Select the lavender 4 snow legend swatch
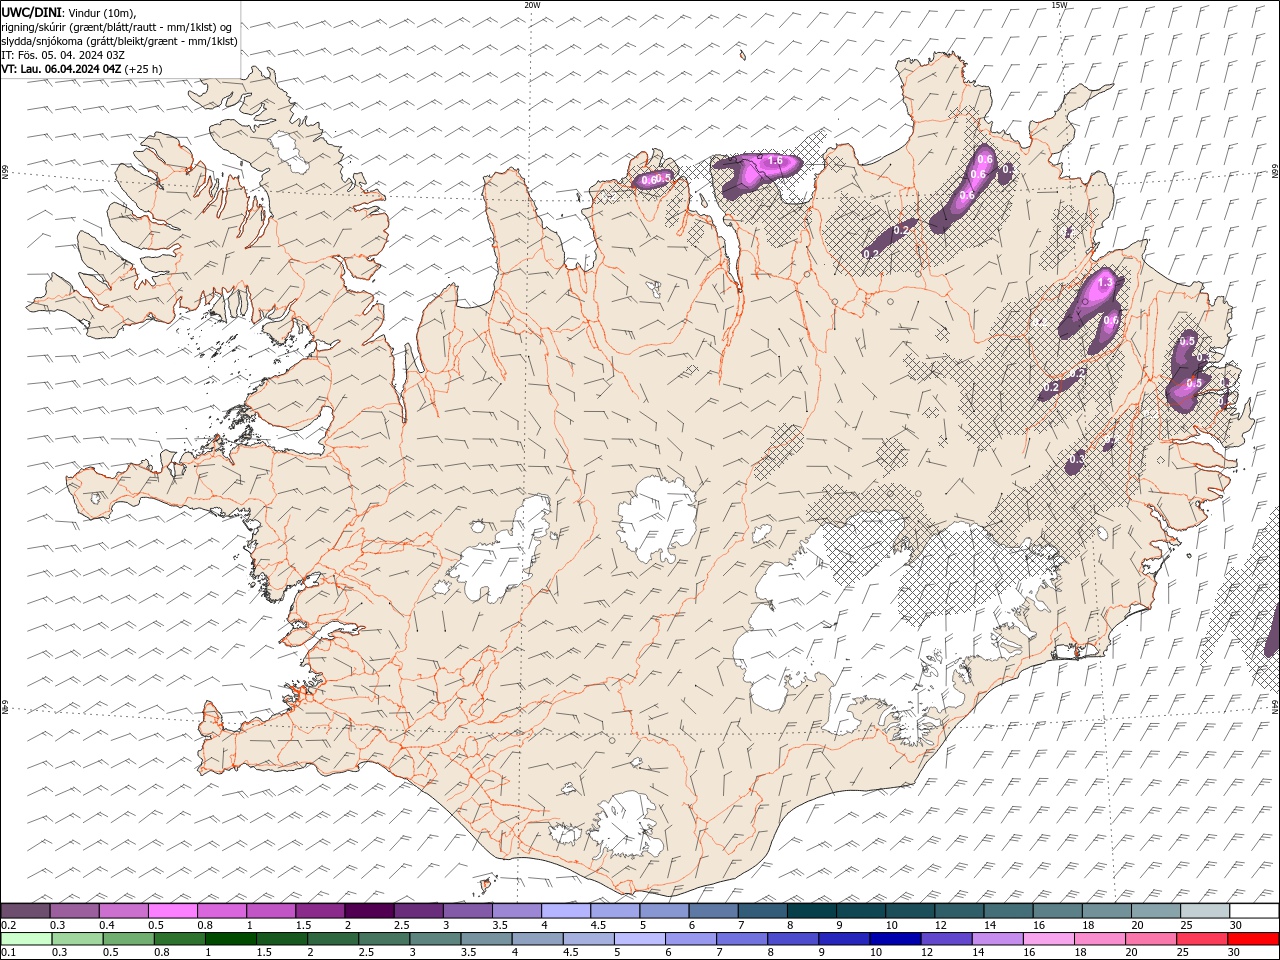1280x960 pixels. pos(566,911)
